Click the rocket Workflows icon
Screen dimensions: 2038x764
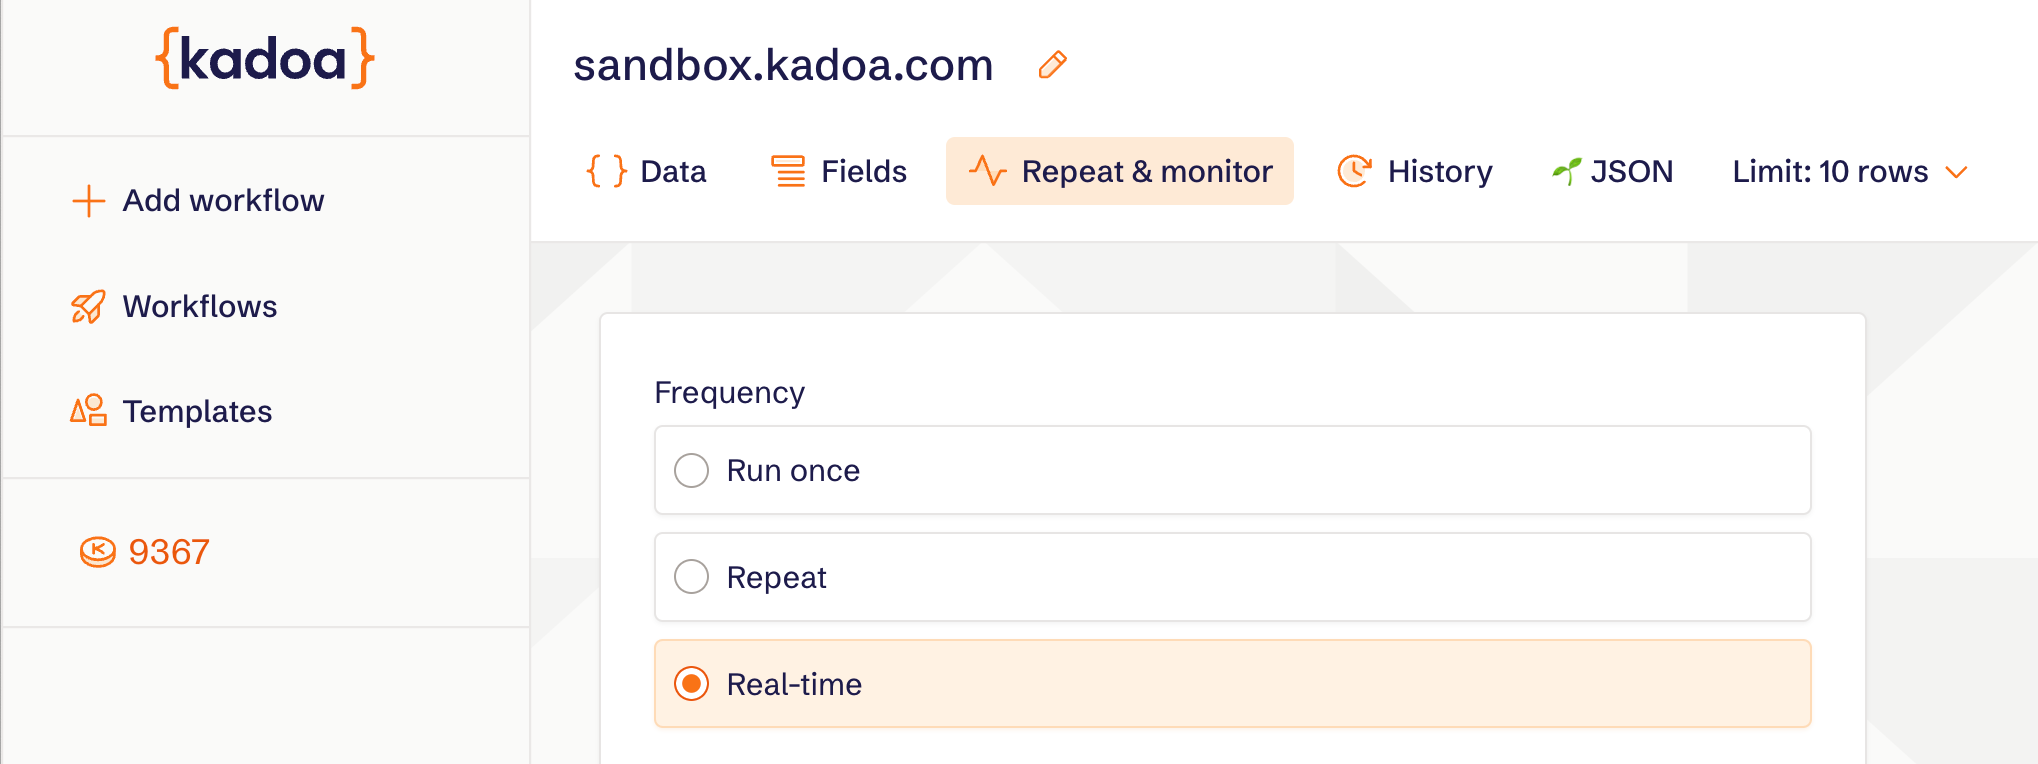coord(88,307)
